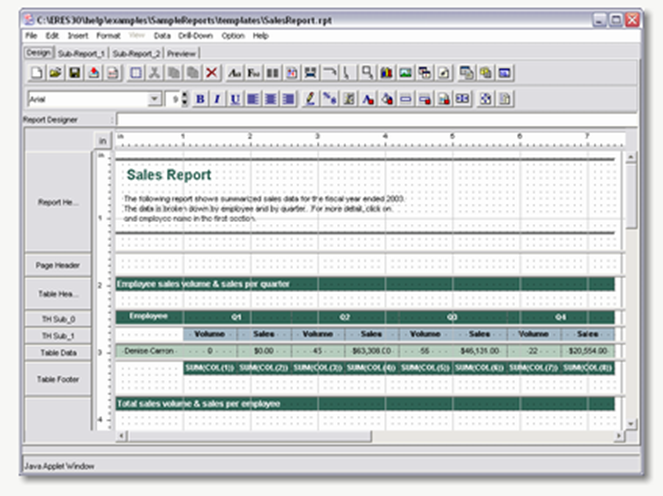Open the Arial font dropdown
The image size is (663, 496).
point(154,99)
